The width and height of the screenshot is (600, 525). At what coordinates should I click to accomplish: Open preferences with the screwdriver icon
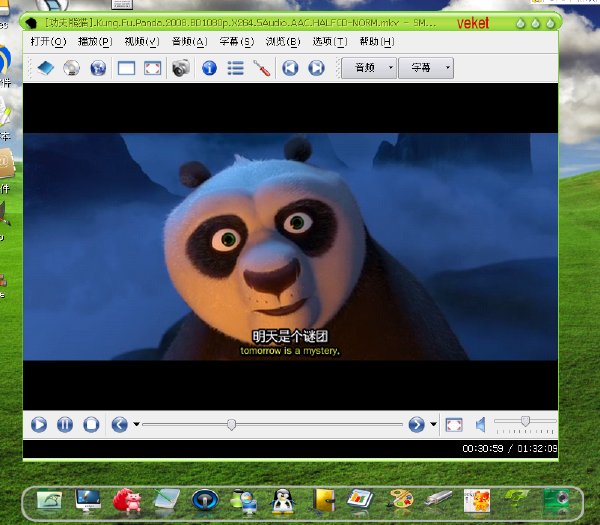pyautogui.click(x=262, y=68)
